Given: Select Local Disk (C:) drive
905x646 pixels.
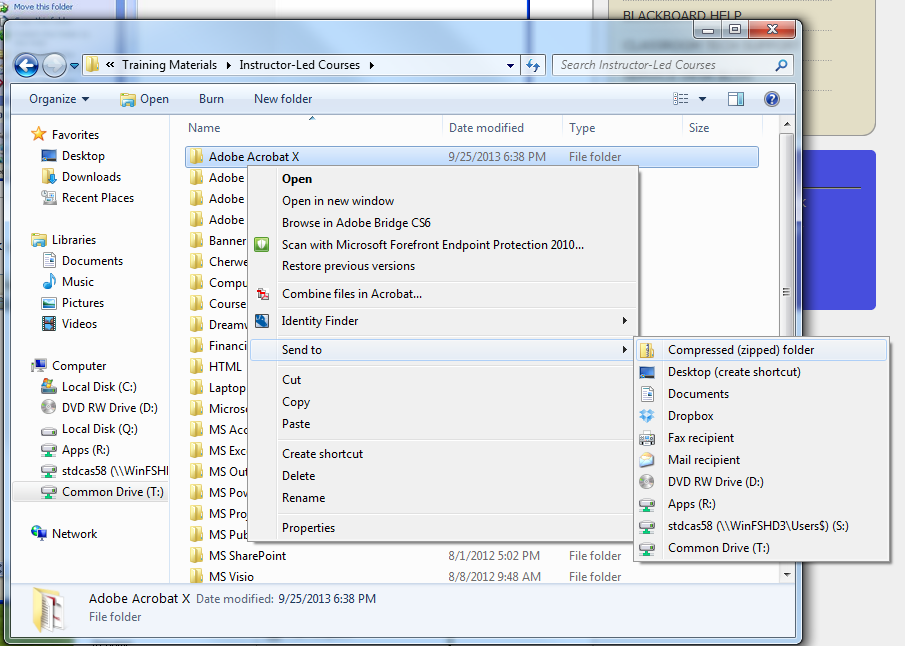Looking at the screenshot, I should pos(99,387).
